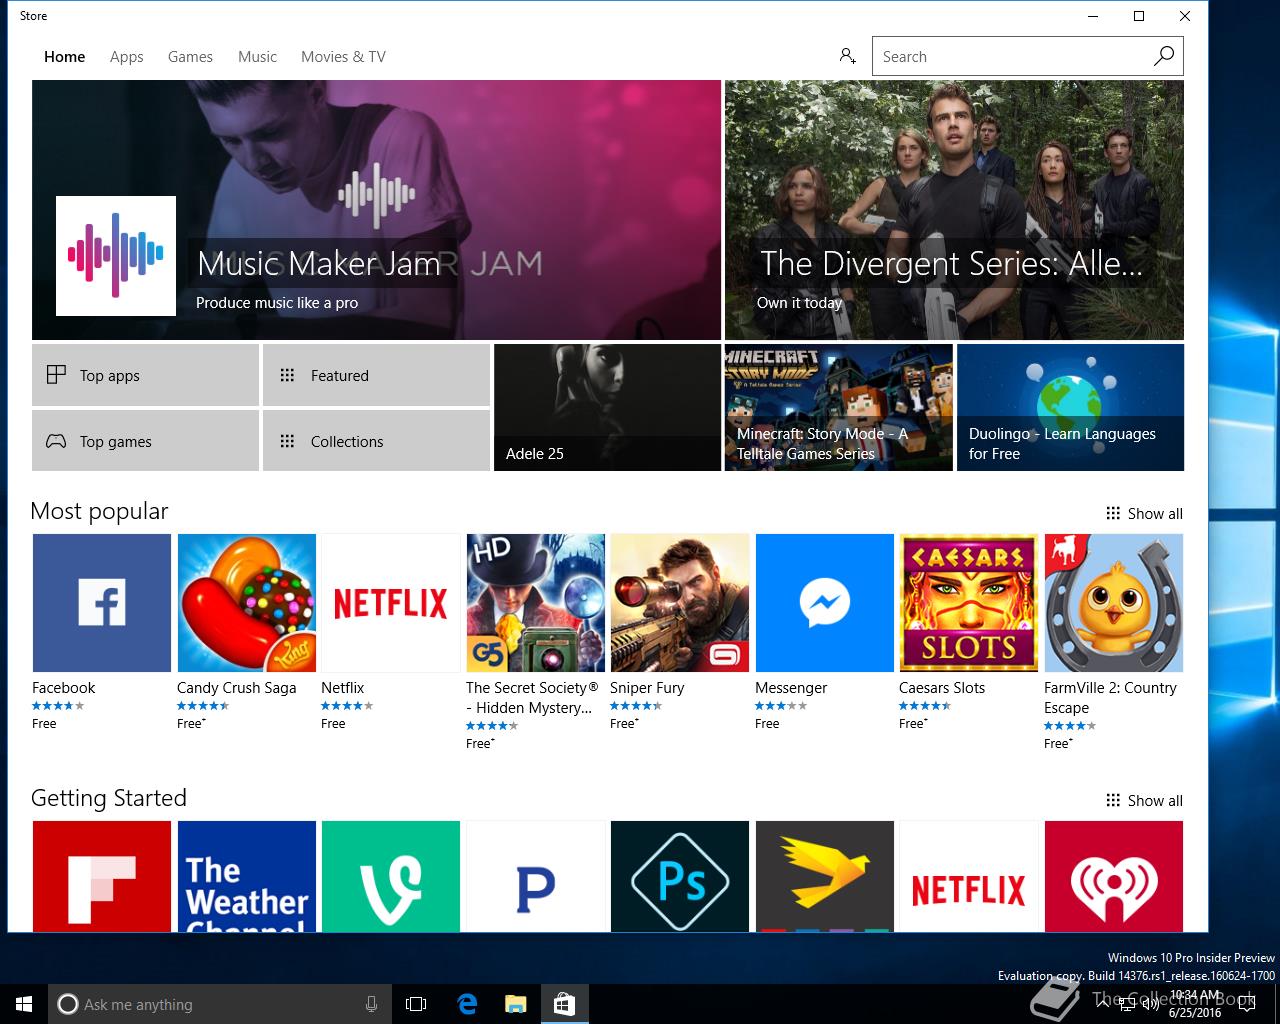
Task: Click the taskbar volume icon
Action: (x=1150, y=1004)
